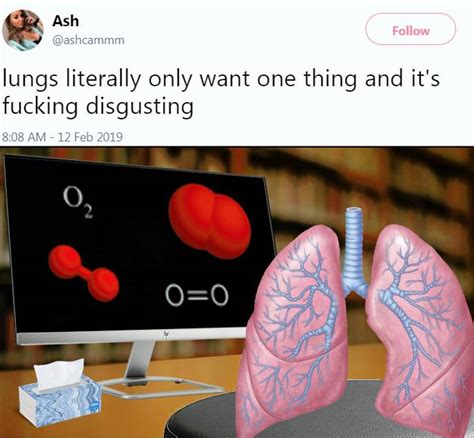This screenshot has width=474, height=438.
Task: Click the blue trachea between the lungs
Action: 355,252
